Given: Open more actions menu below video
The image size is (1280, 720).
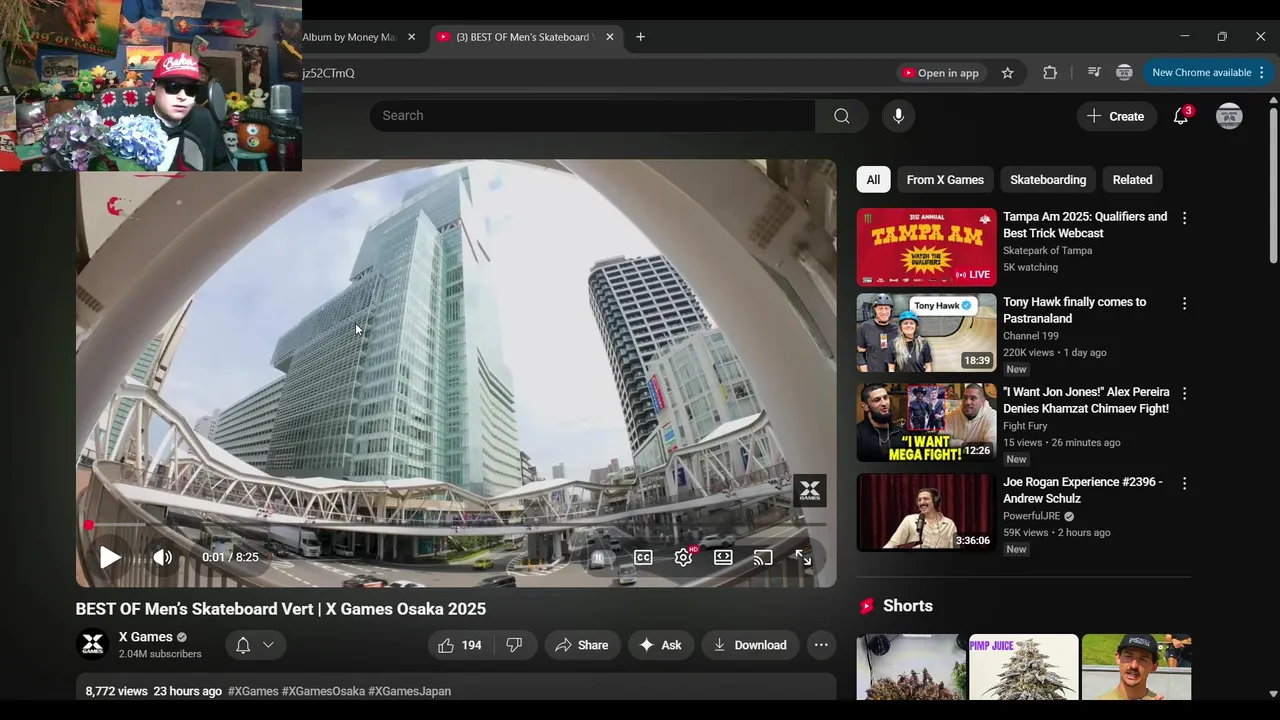Looking at the screenshot, I should 821,645.
